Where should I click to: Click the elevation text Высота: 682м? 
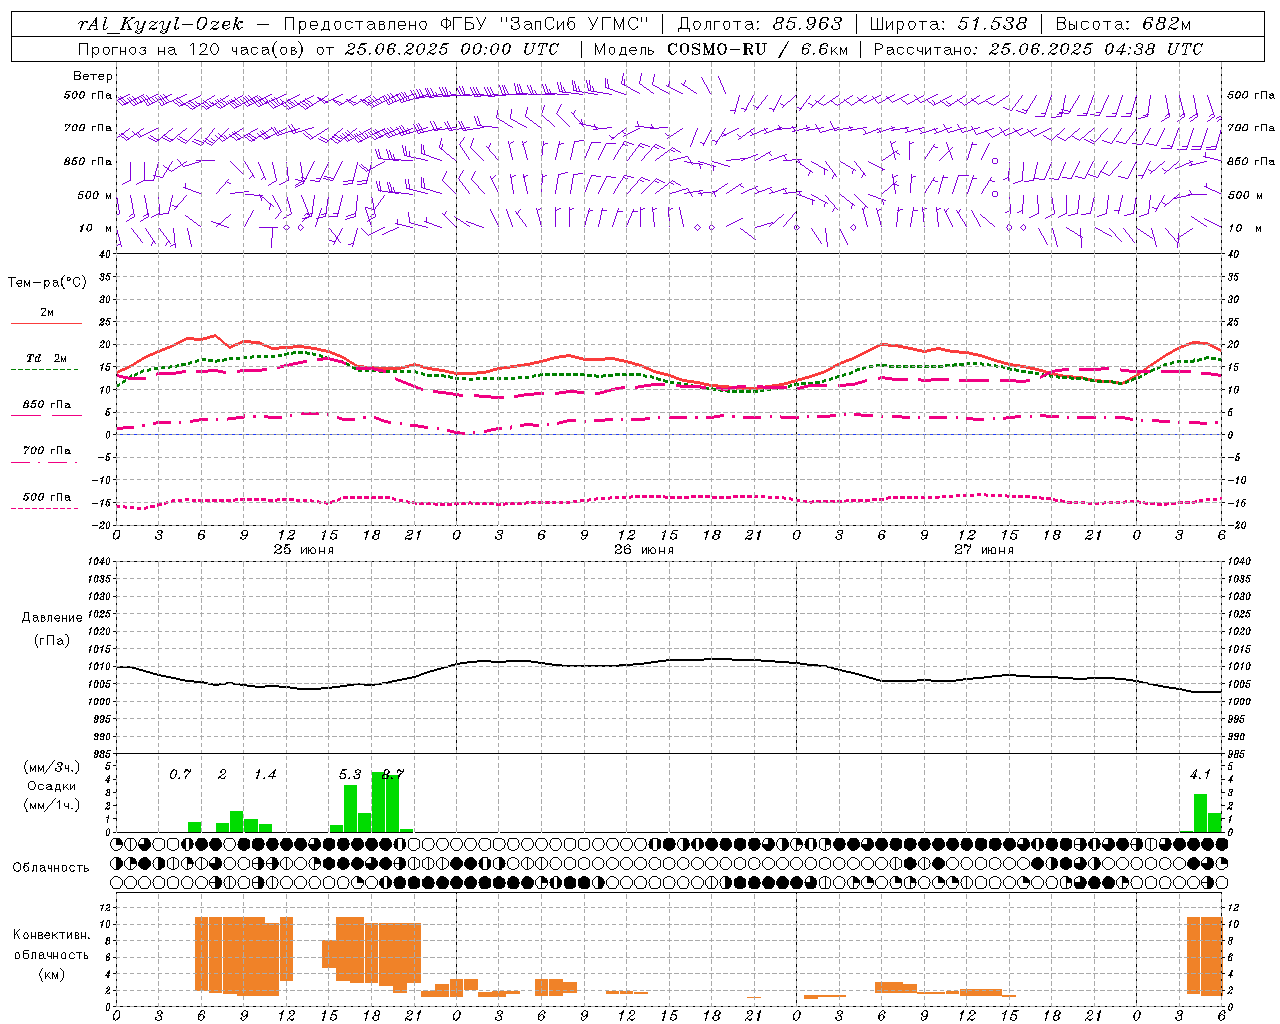tap(1124, 24)
